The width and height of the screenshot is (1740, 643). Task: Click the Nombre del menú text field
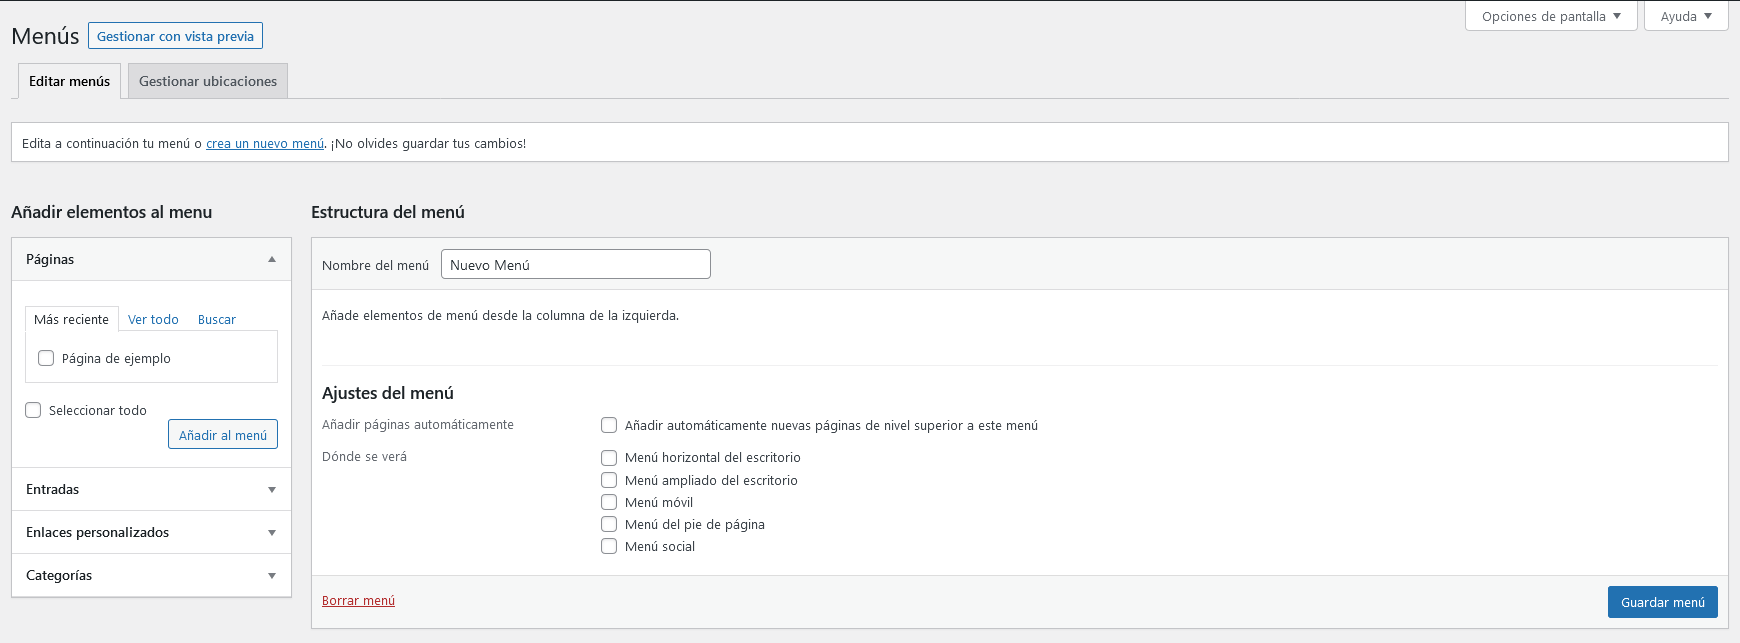point(576,265)
